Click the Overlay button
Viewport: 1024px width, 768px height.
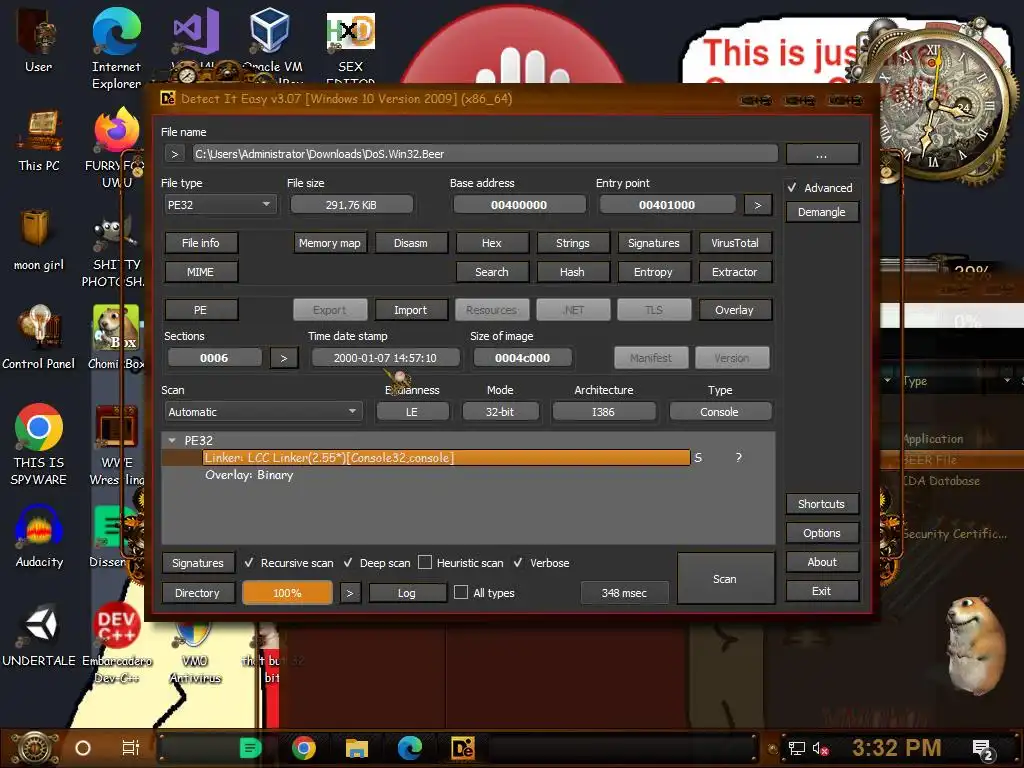735,310
